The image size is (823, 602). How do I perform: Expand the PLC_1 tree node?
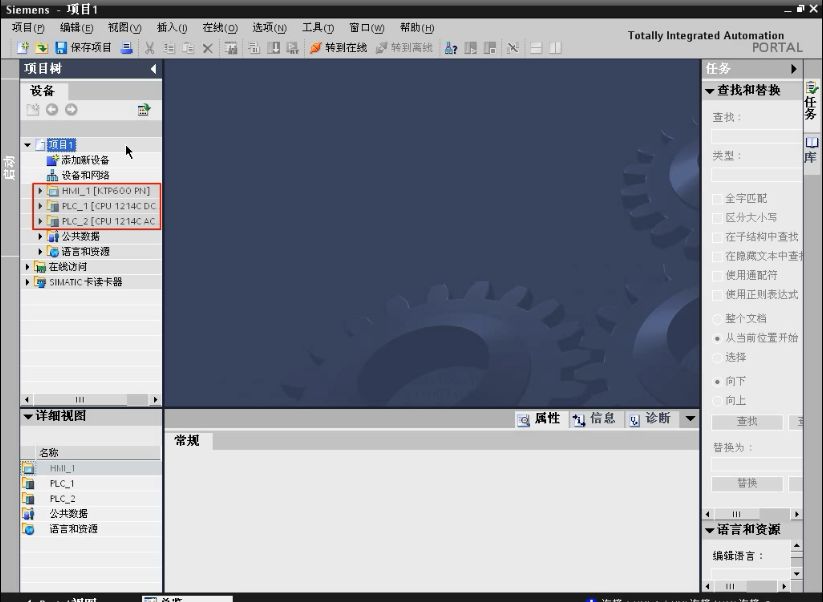coord(40,206)
